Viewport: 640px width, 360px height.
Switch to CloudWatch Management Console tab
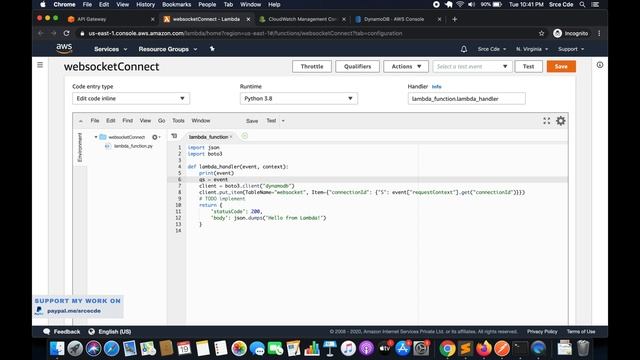tap(301, 19)
